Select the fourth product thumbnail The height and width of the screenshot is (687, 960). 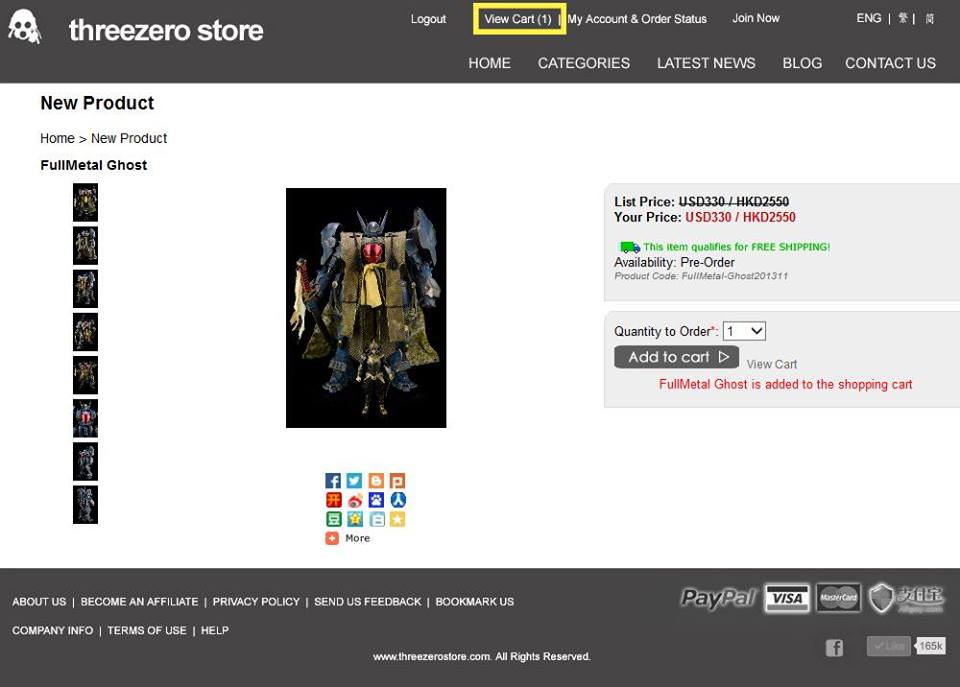coord(85,332)
